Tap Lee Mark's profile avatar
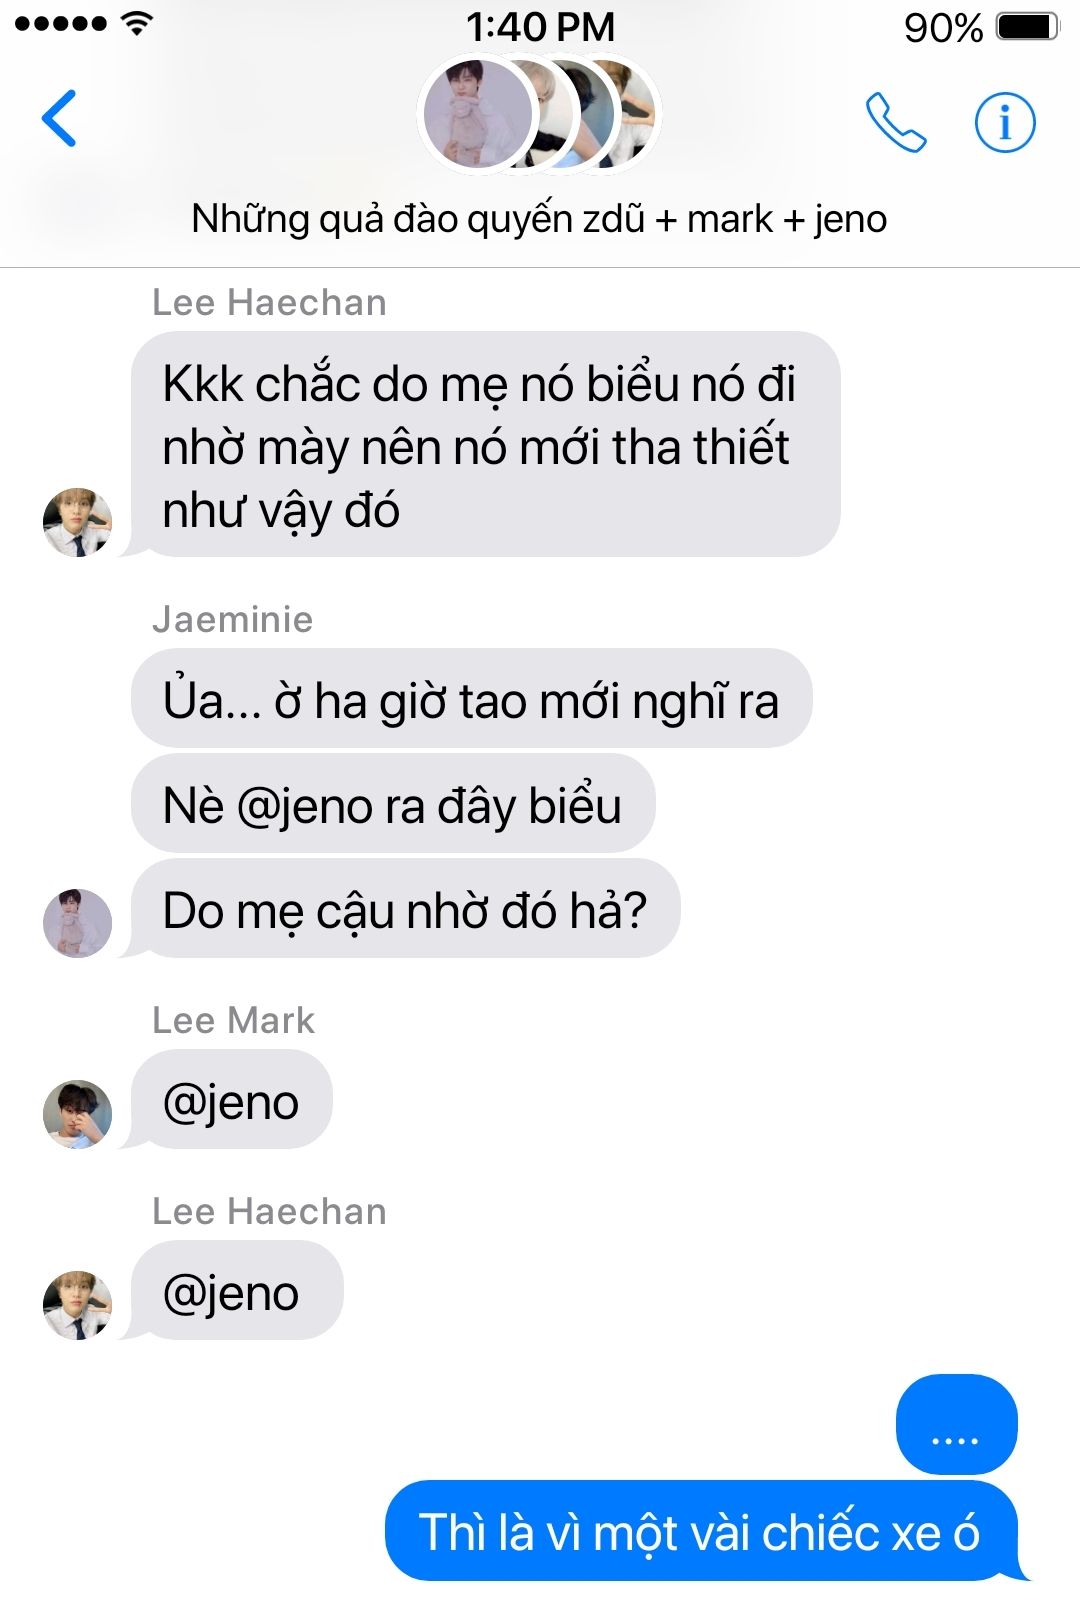The image size is (1080, 1620). tap(77, 1114)
